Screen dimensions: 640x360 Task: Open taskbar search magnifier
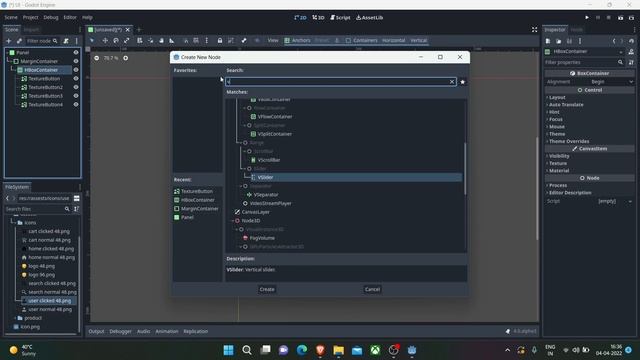[247, 350]
